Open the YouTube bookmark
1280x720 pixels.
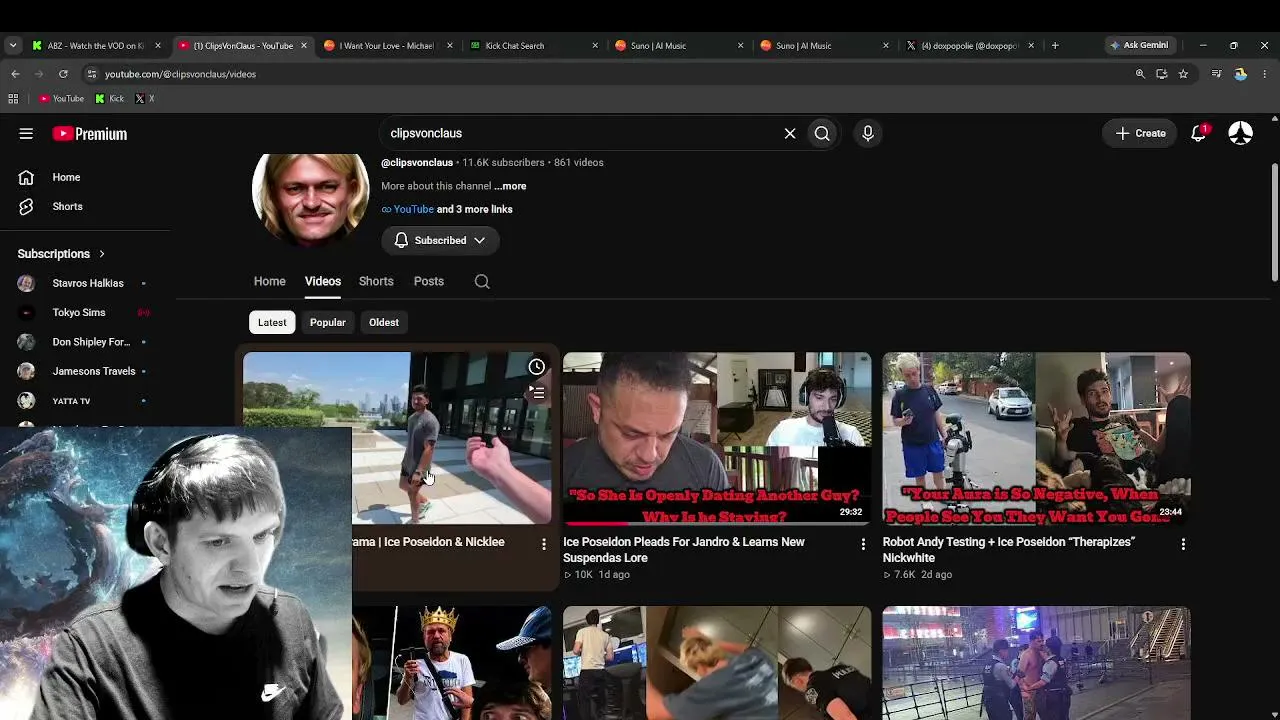click(61, 99)
